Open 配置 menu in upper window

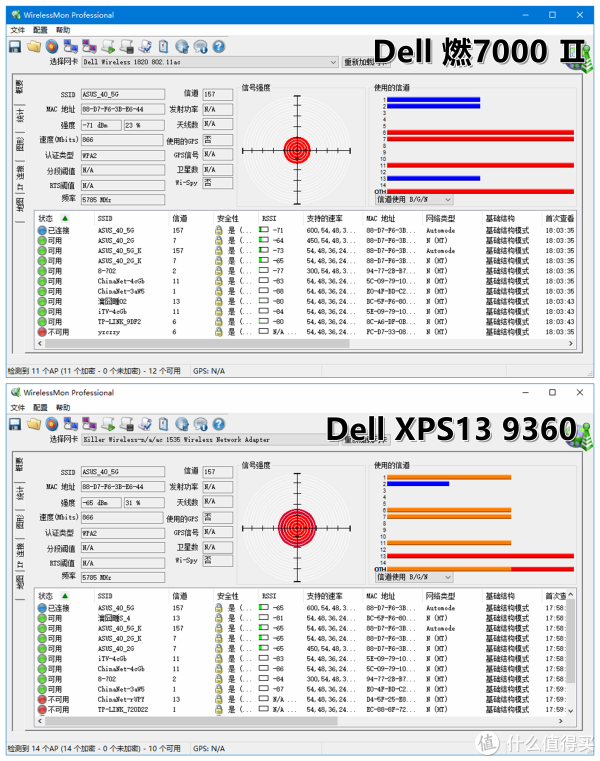[x=40, y=30]
